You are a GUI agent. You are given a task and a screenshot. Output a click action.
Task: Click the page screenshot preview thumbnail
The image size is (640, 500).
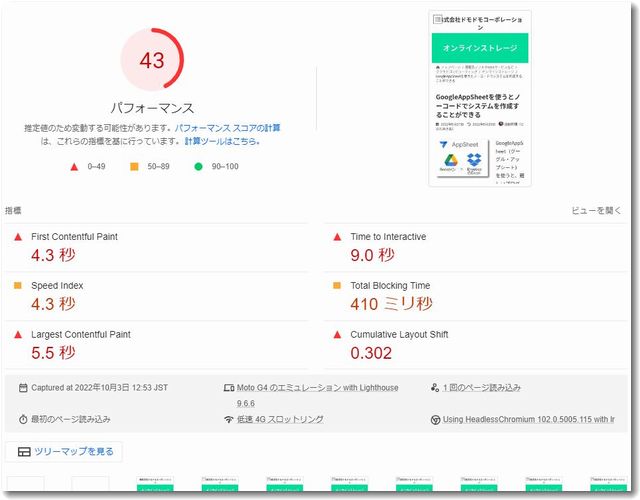click(479, 98)
